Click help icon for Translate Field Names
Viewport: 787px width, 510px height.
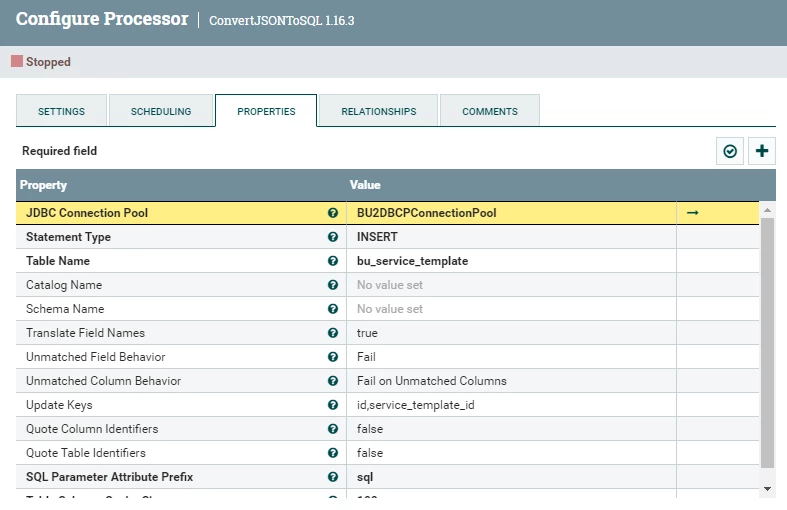coord(333,333)
